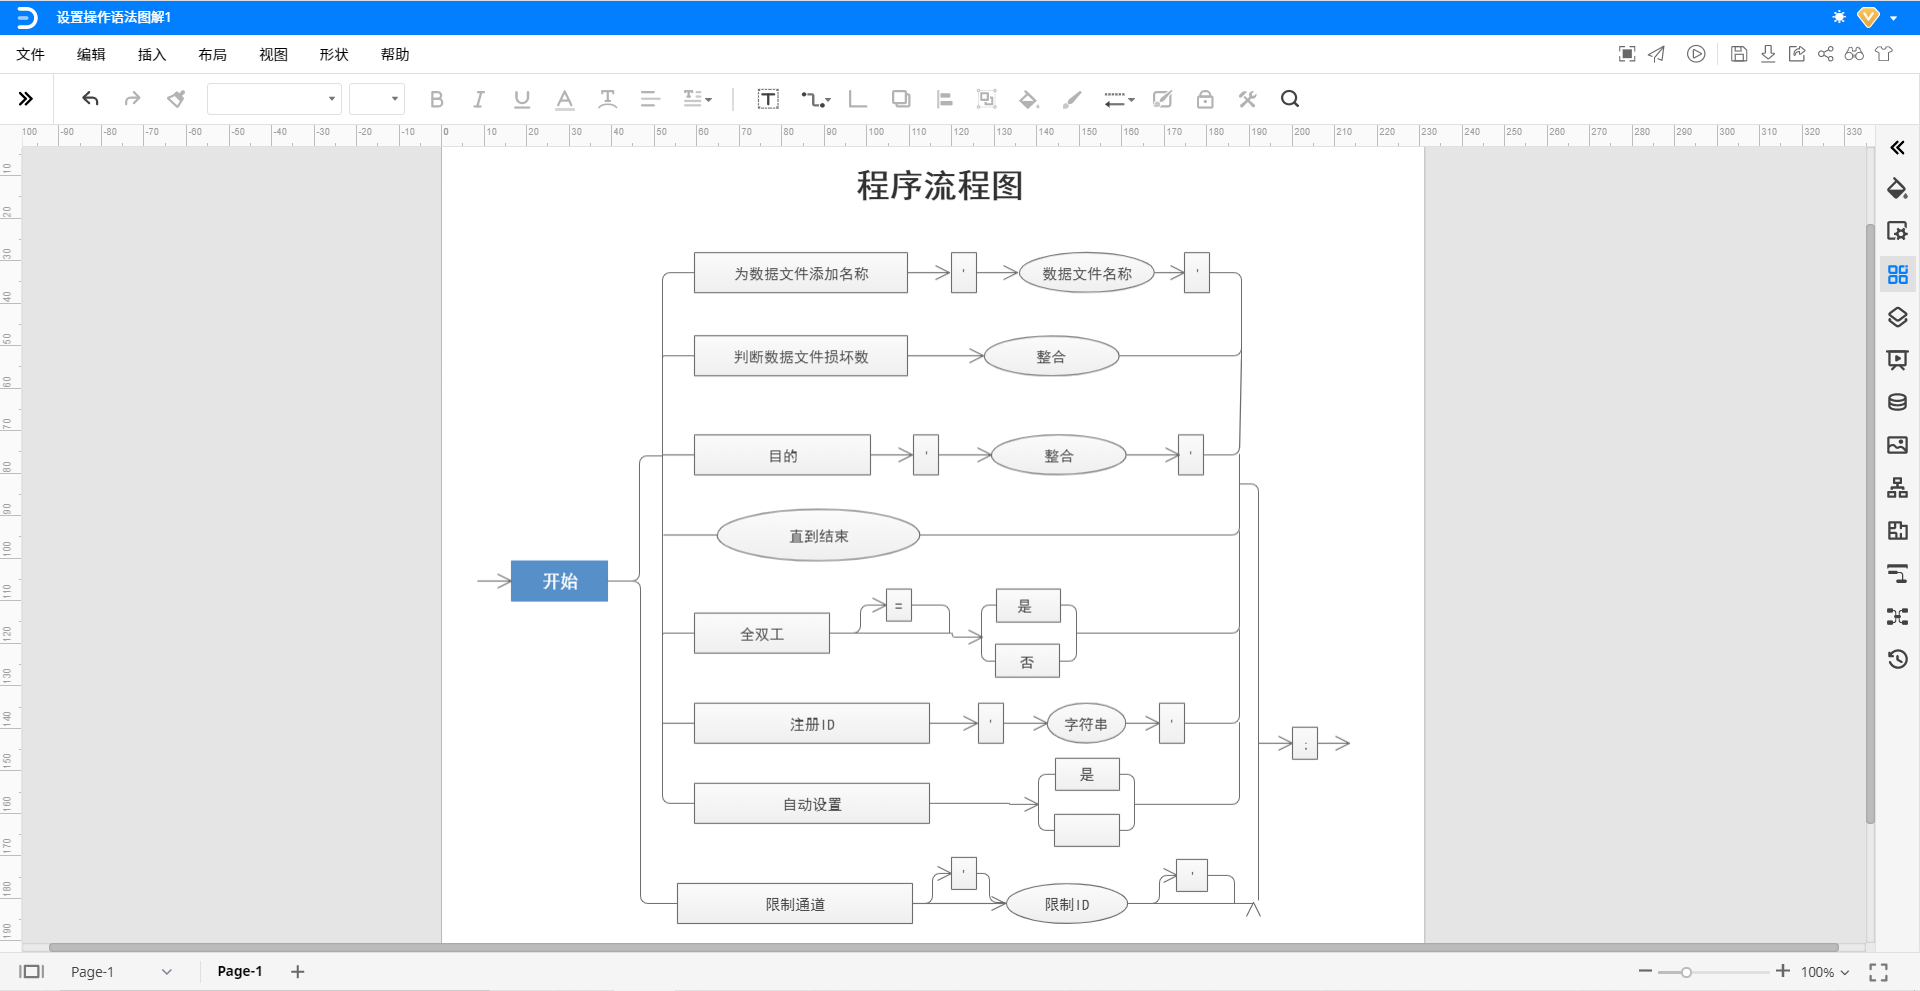Expand the Page-1 page selector dropdown
The width and height of the screenshot is (1920, 991).
click(166, 971)
